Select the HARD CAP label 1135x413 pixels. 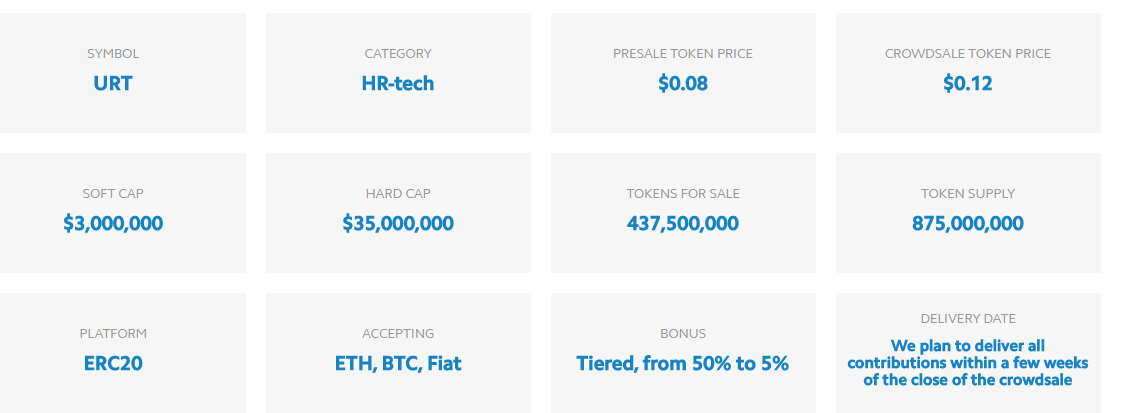pos(398,194)
